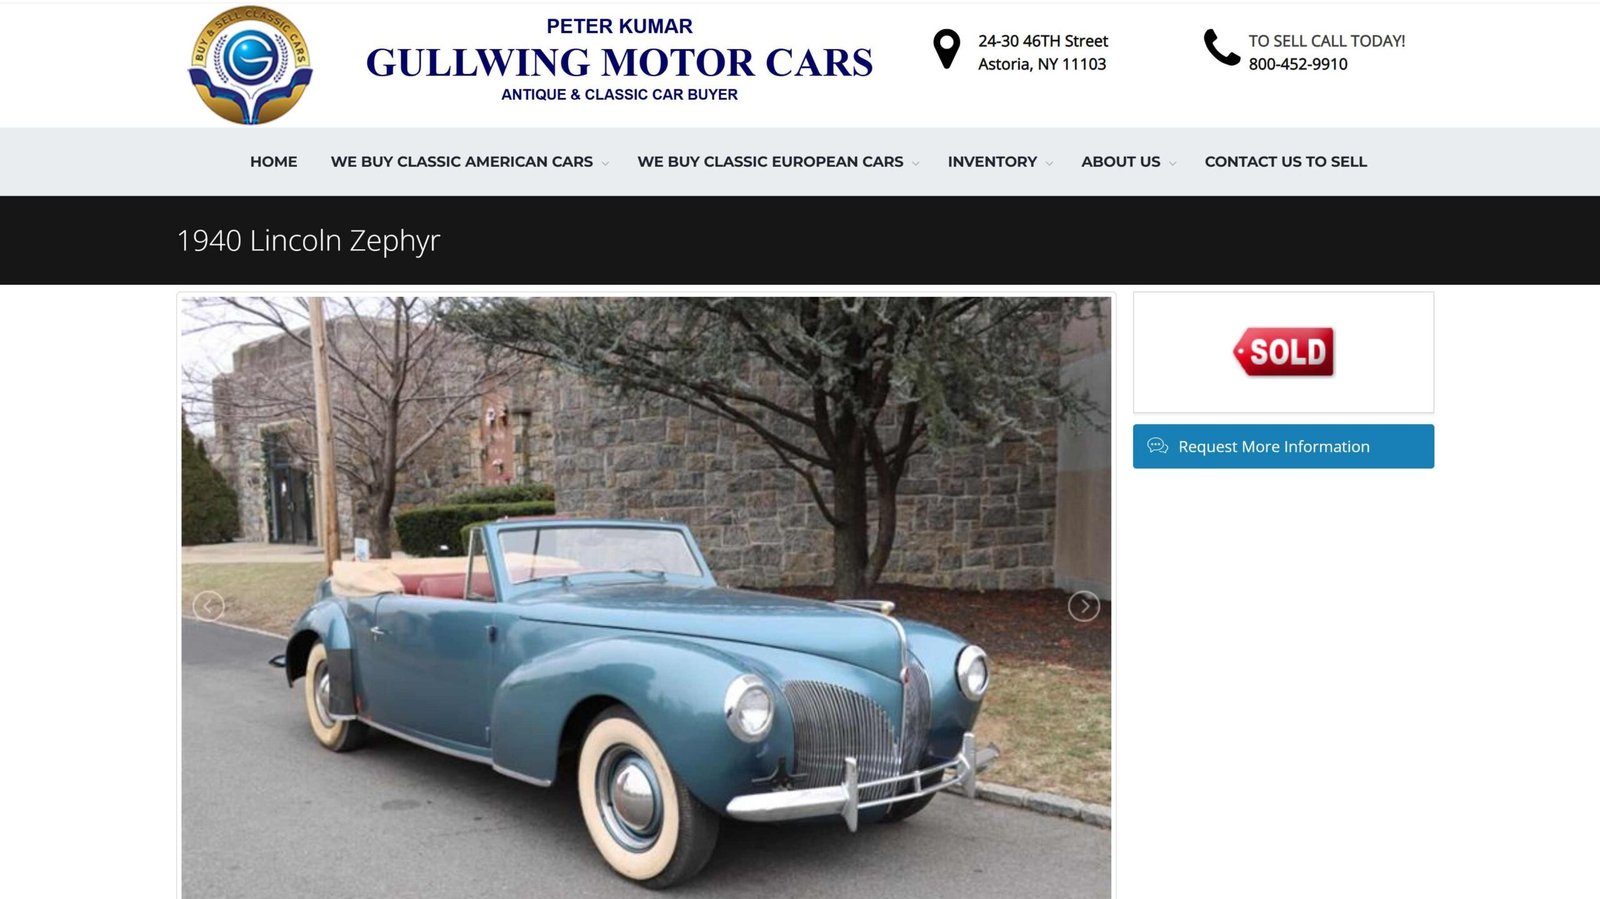Click the Gullwing Motor Cars title text
Screen dimensions: 1600x899
point(619,62)
